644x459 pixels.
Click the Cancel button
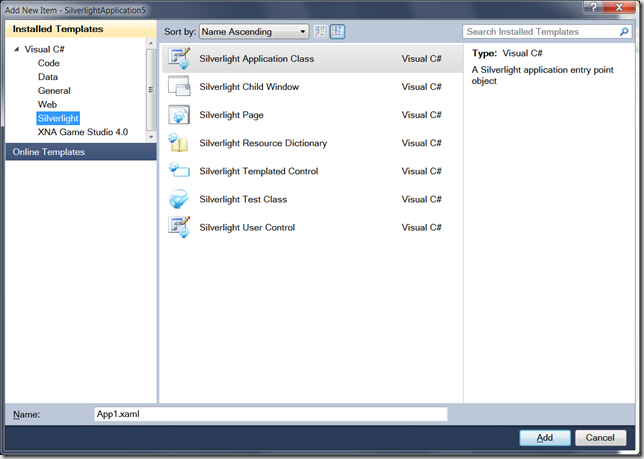(x=600, y=438)
